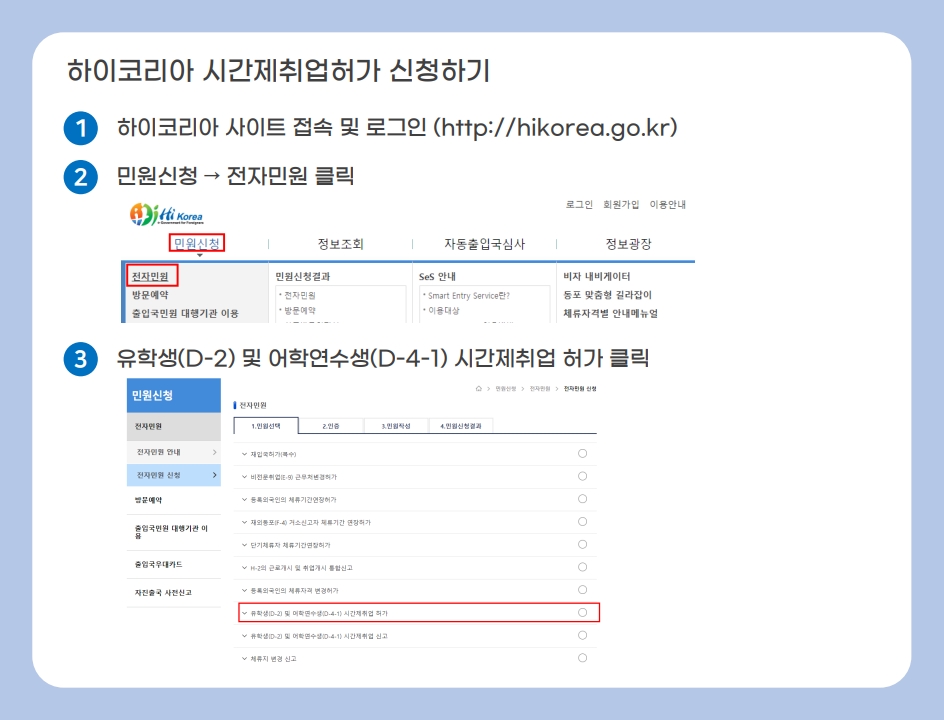Screen dimensions: 944x720
Task: Select the 등록외국인의 체류자격 변경허가 radio button
Action: point(582,589)
